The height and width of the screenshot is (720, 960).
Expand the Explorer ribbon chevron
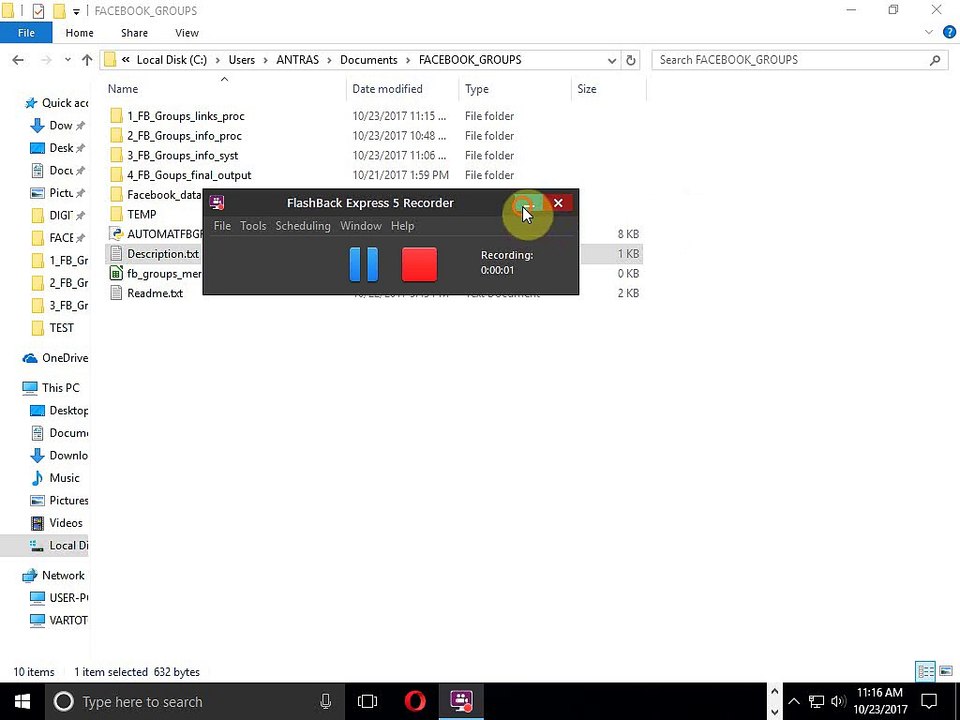(929, 32)
